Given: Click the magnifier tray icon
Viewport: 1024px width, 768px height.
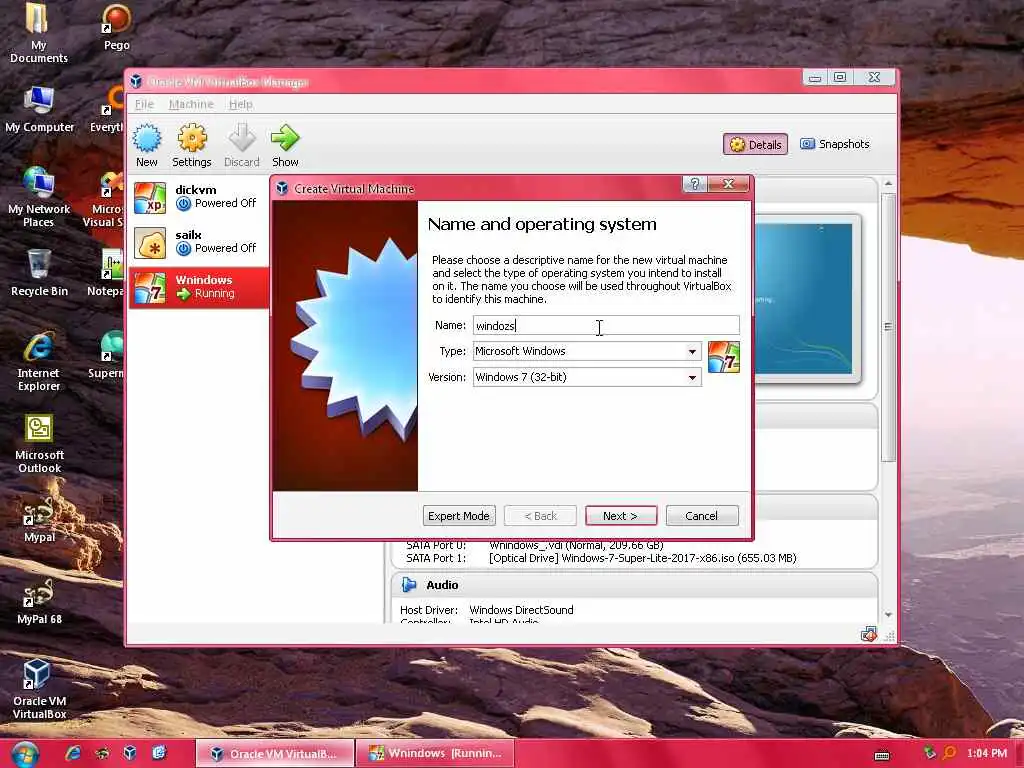Looking at the screenshot, I should pos(950,753).
